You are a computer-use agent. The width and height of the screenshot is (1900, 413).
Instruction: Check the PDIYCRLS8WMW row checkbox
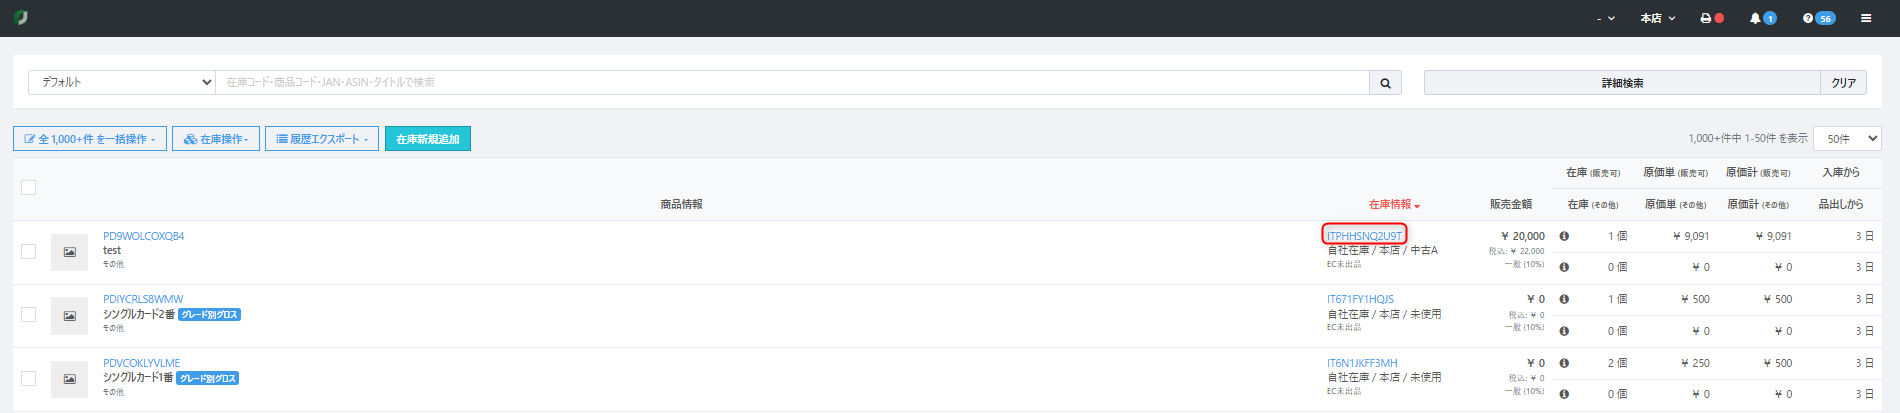click(29, 314)
